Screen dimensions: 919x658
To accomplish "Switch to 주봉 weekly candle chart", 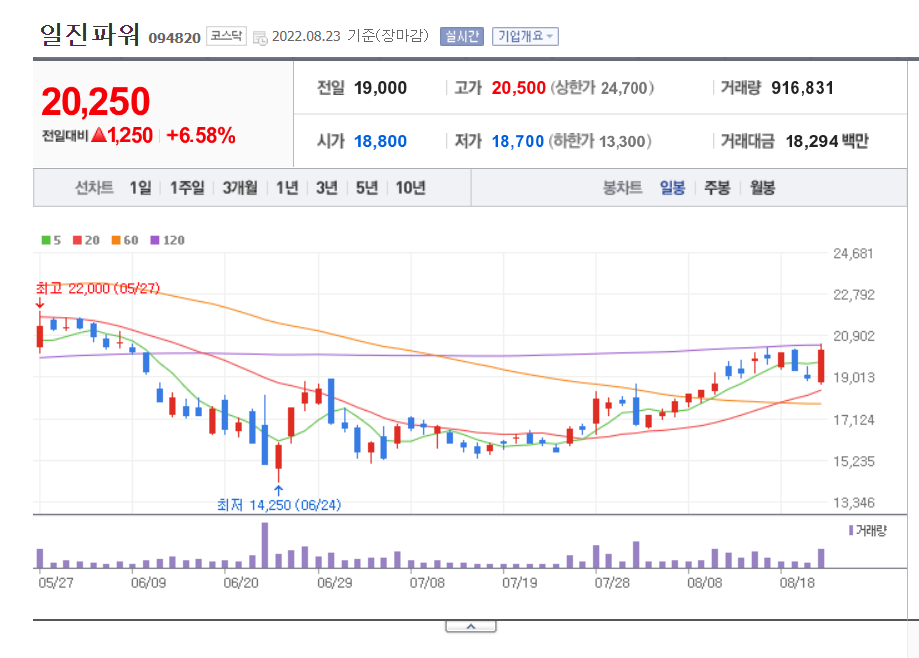I will (717, 188).
